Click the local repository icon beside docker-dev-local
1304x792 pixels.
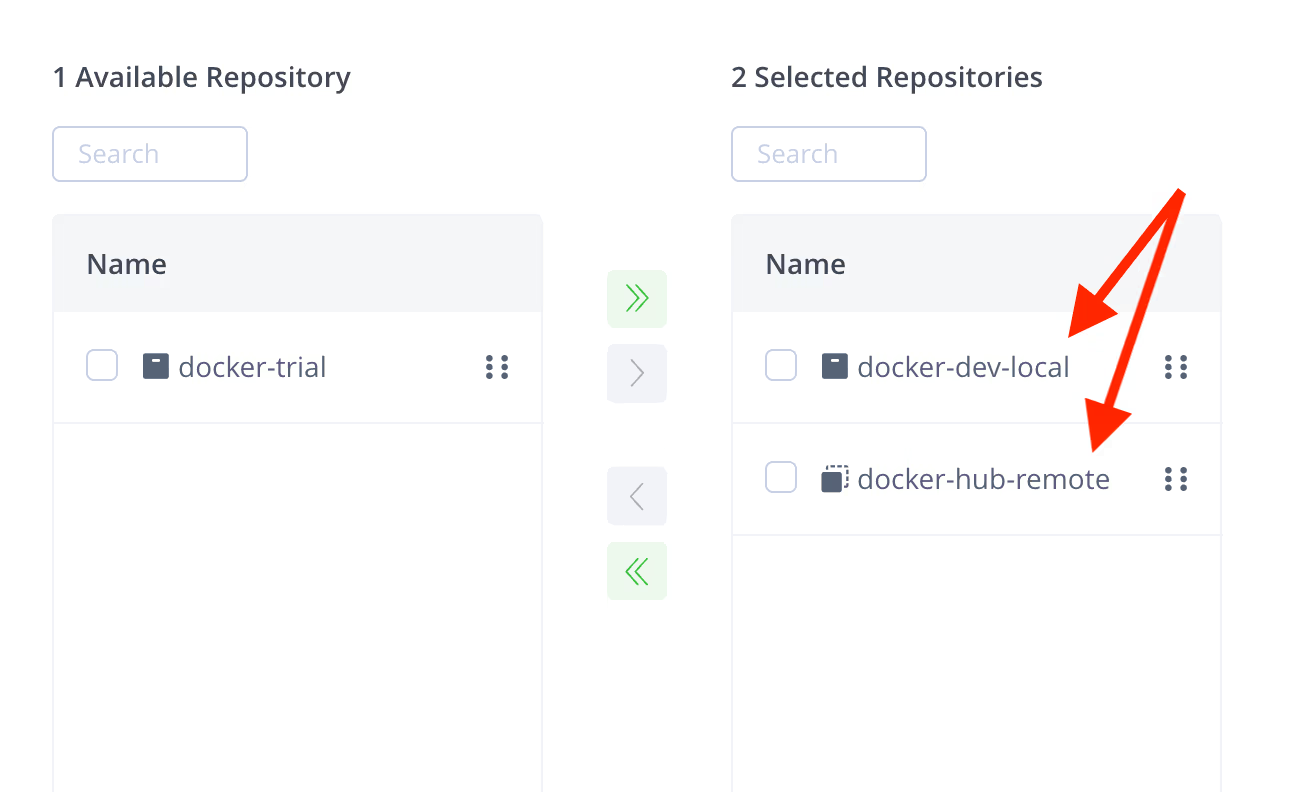[x=835, y=366]
